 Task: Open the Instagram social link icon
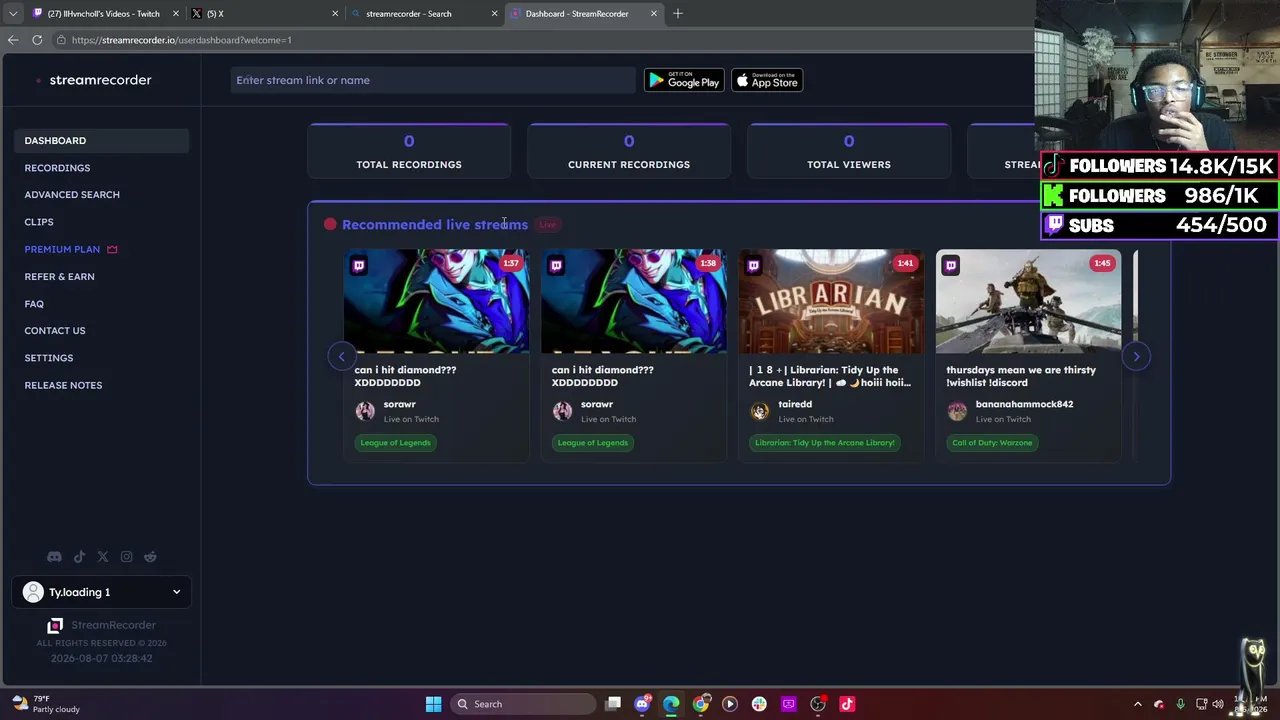pyautogui.click(x=126, y=557)
